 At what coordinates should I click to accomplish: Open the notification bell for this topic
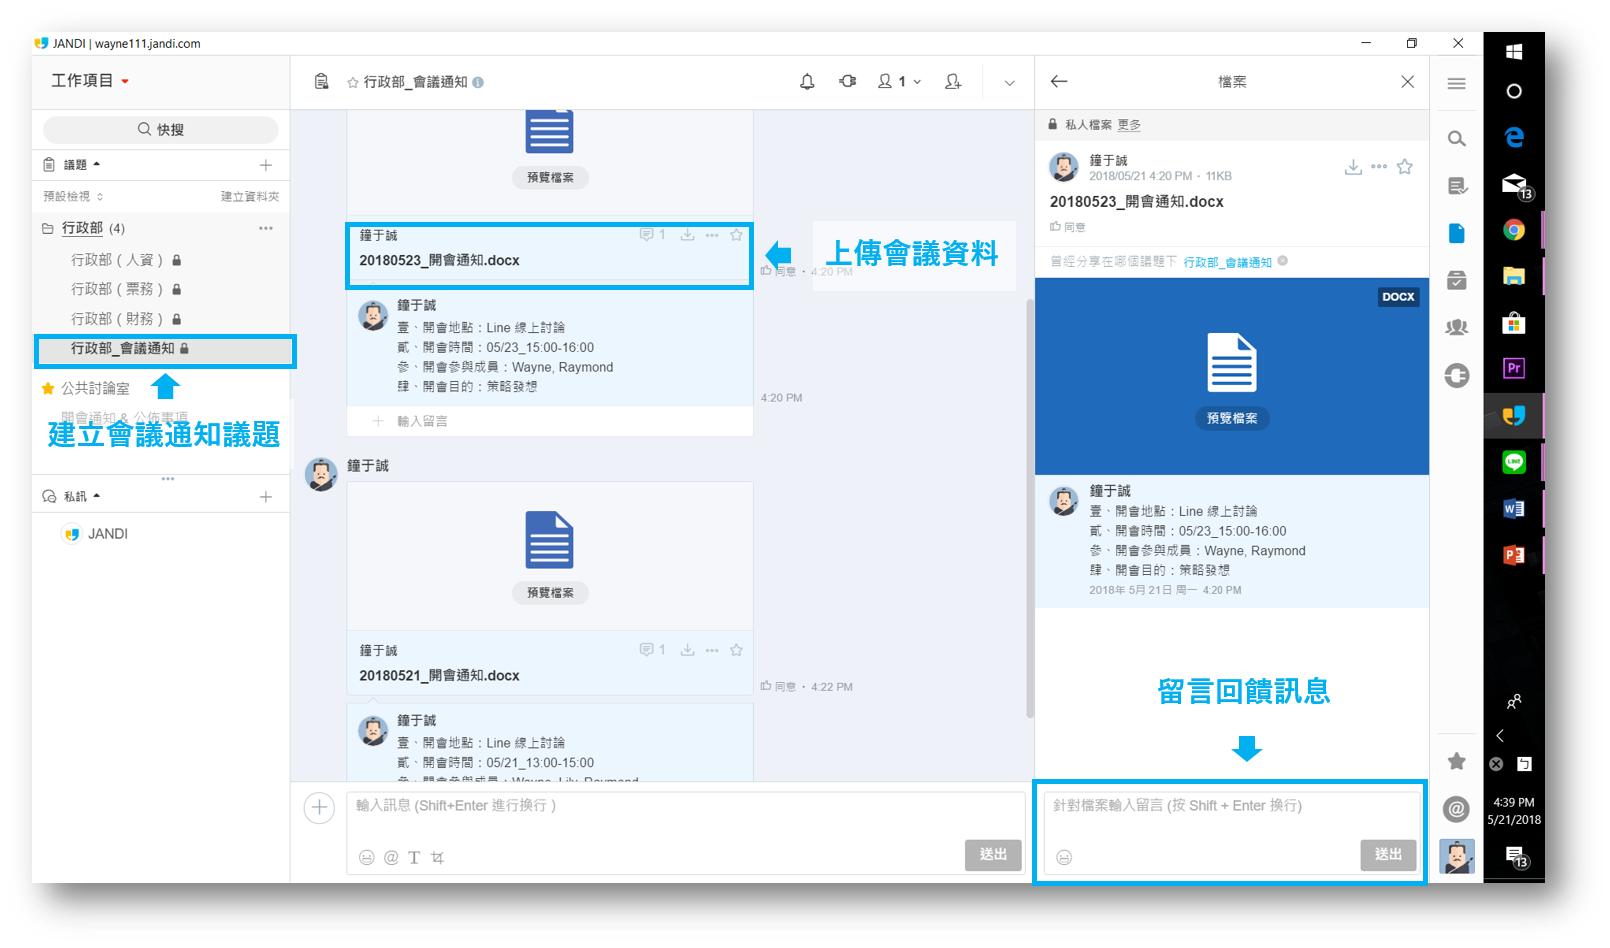pos(807,82)
